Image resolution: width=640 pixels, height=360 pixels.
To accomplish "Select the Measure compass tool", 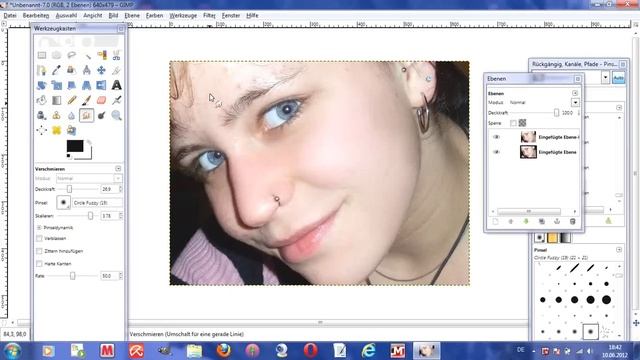I will (87, 70).
